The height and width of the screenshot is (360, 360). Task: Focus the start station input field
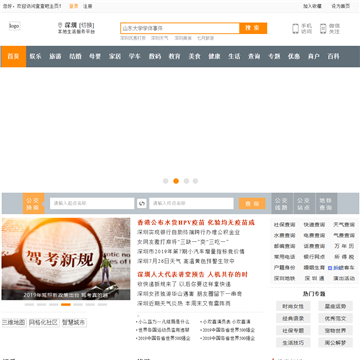tap(92, 203)
